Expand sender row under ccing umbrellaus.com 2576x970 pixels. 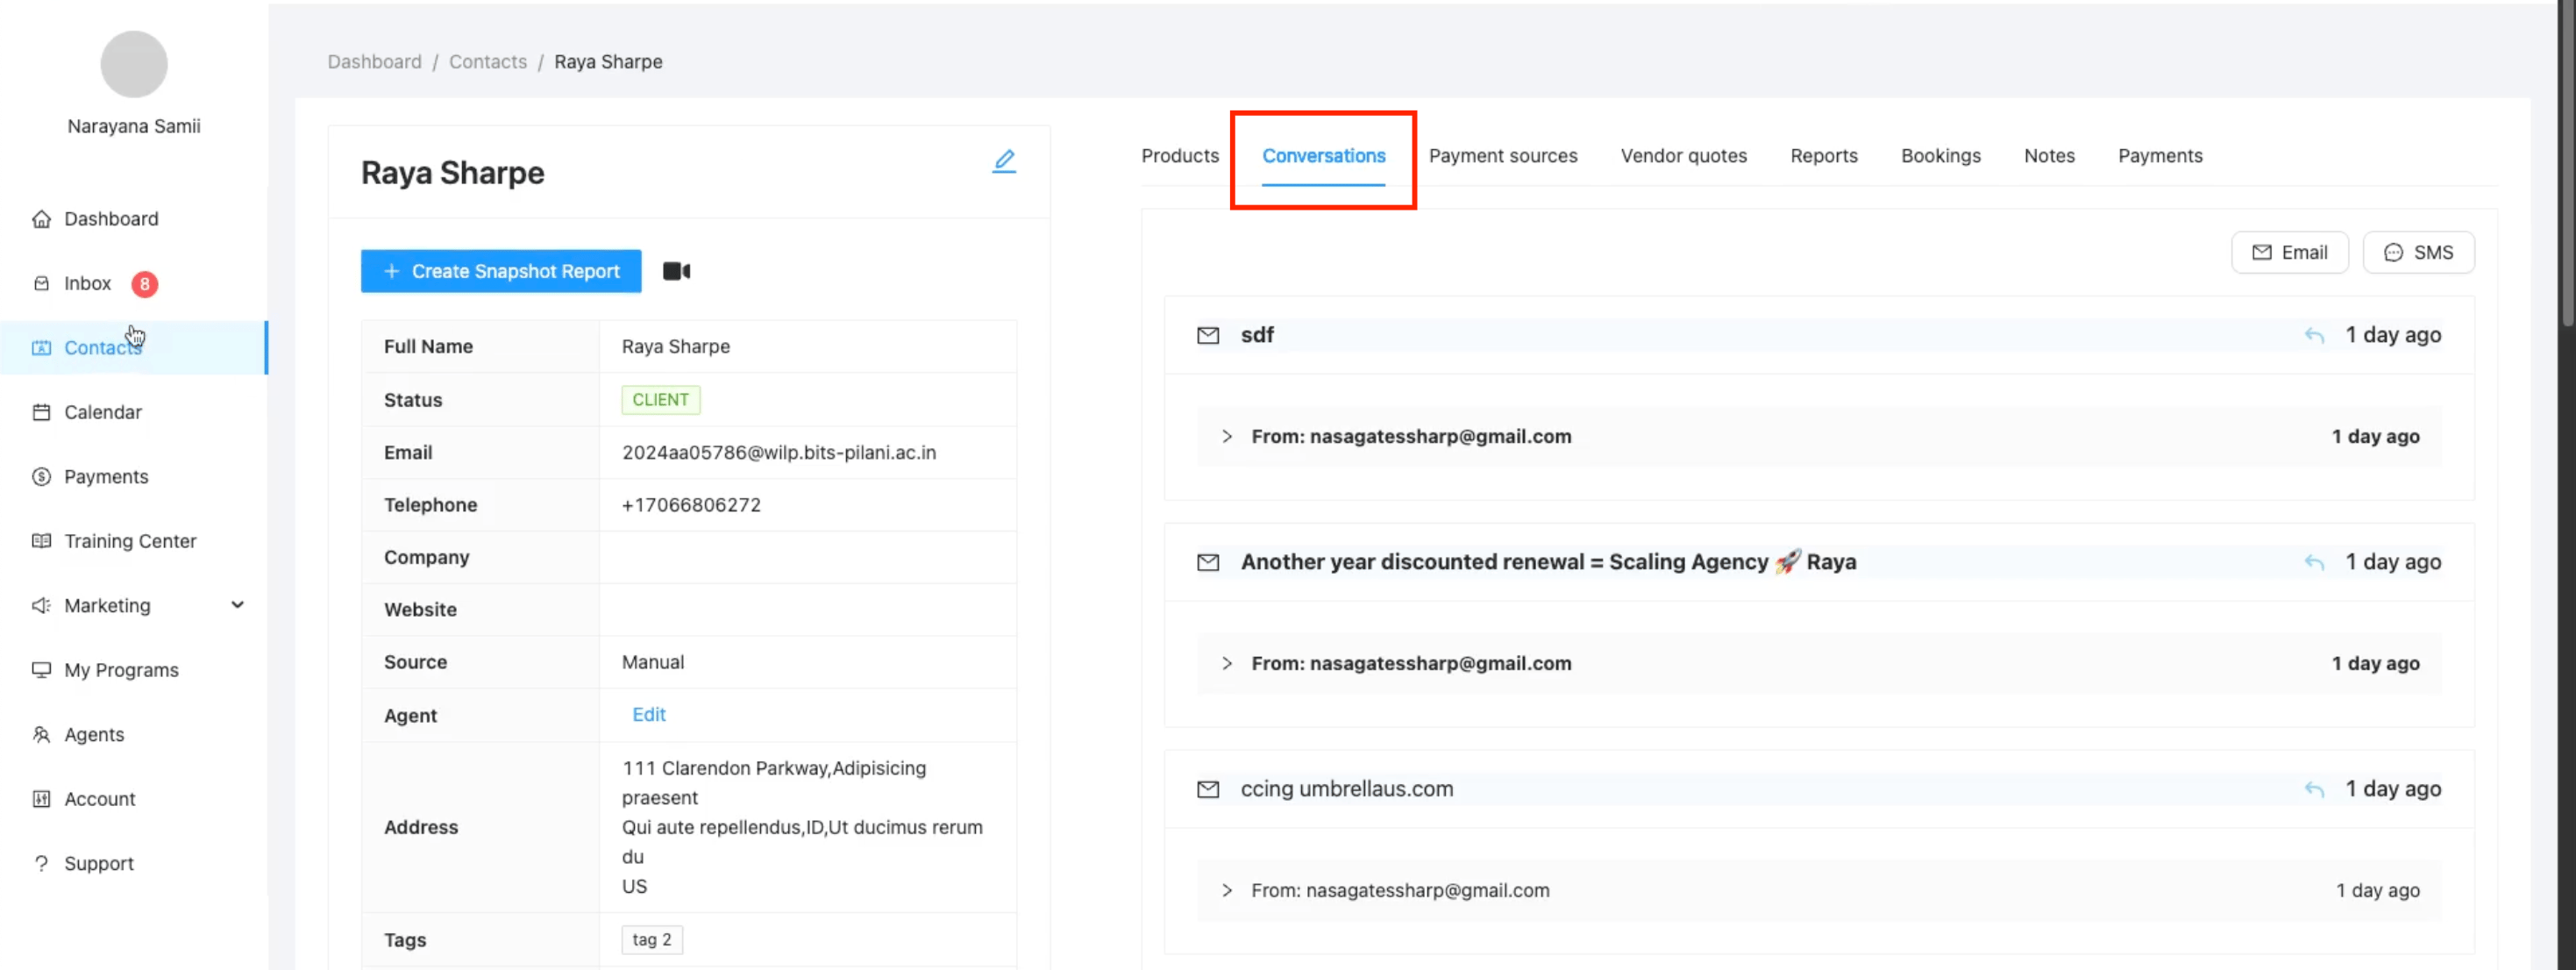click(1226, 890)
